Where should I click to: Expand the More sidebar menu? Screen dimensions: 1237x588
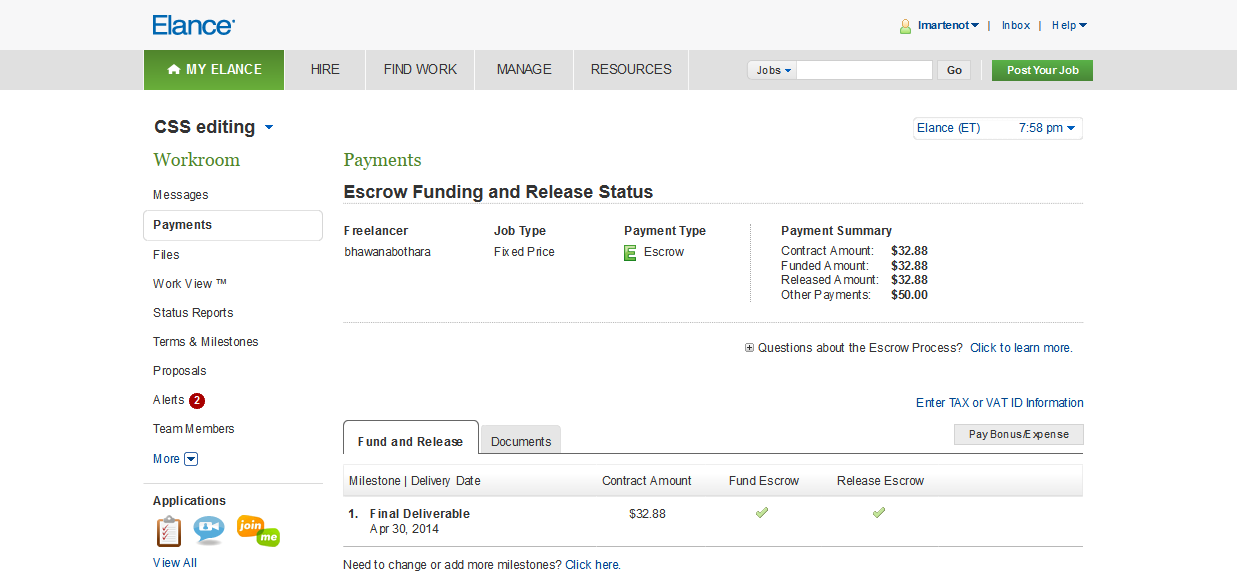tap(192, 459)
